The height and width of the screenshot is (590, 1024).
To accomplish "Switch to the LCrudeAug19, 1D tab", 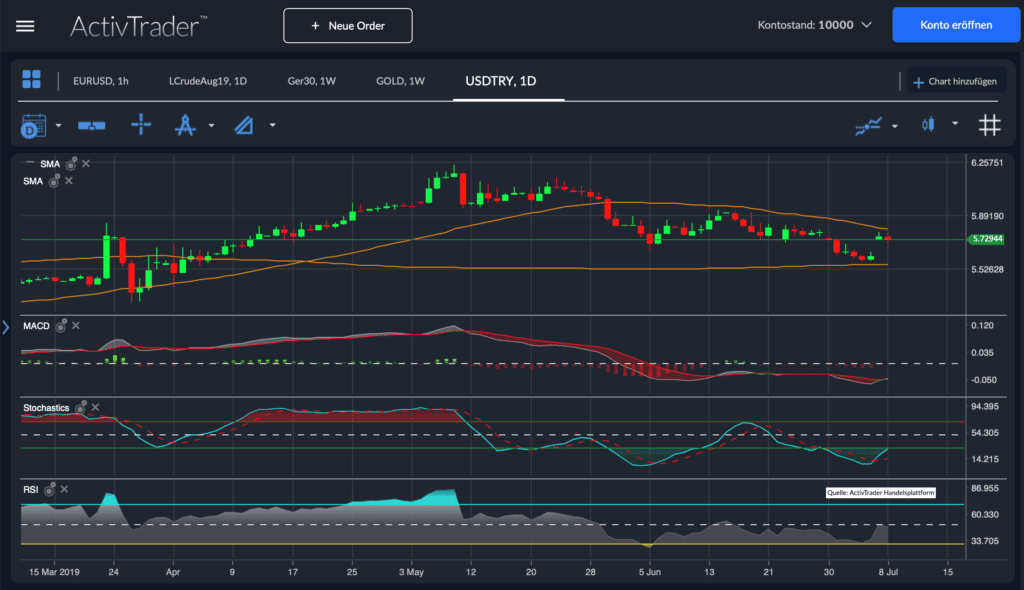I will 208,81.
